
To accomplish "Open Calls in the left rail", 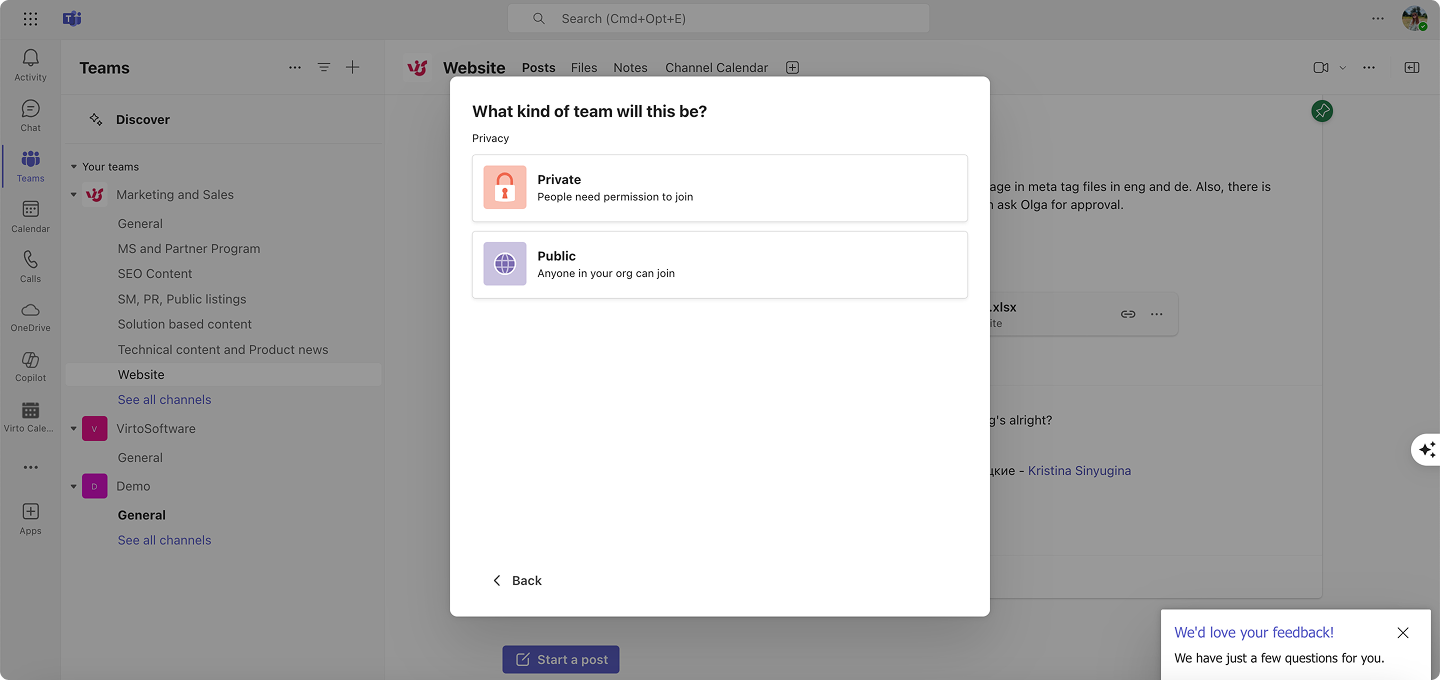I will (x=30, y=266).
